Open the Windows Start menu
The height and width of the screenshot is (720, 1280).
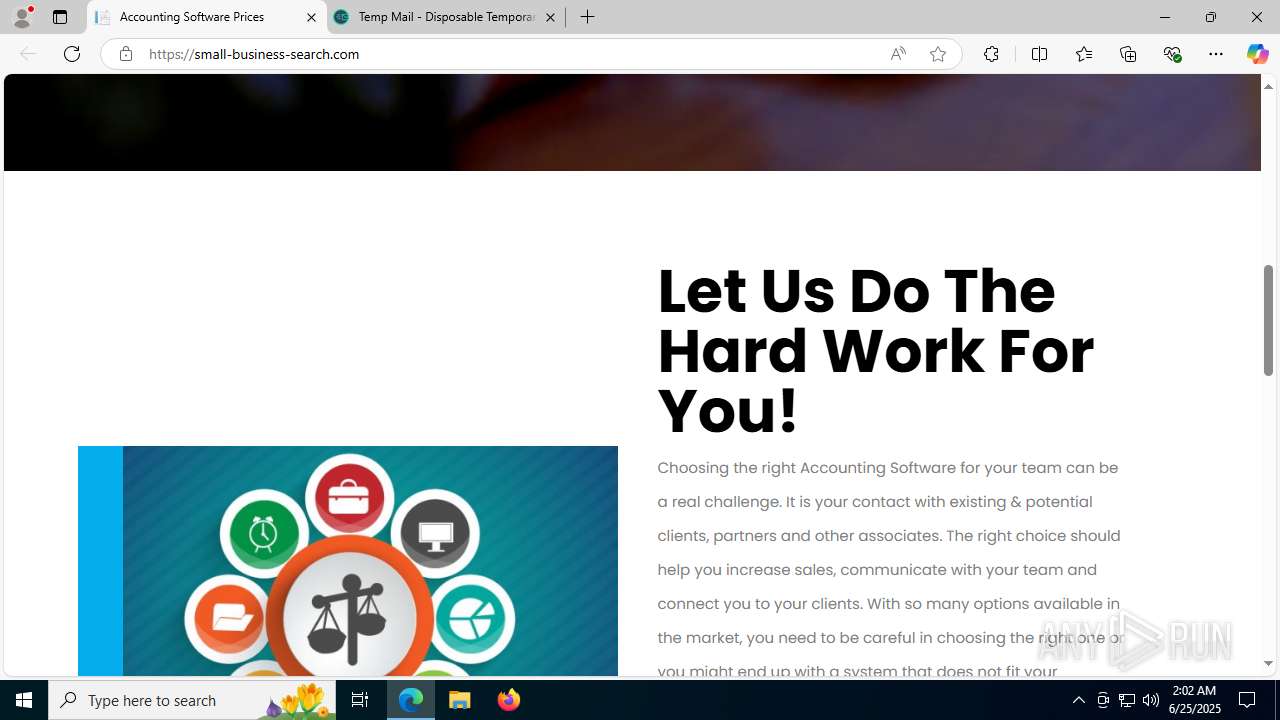coord(24,700)
